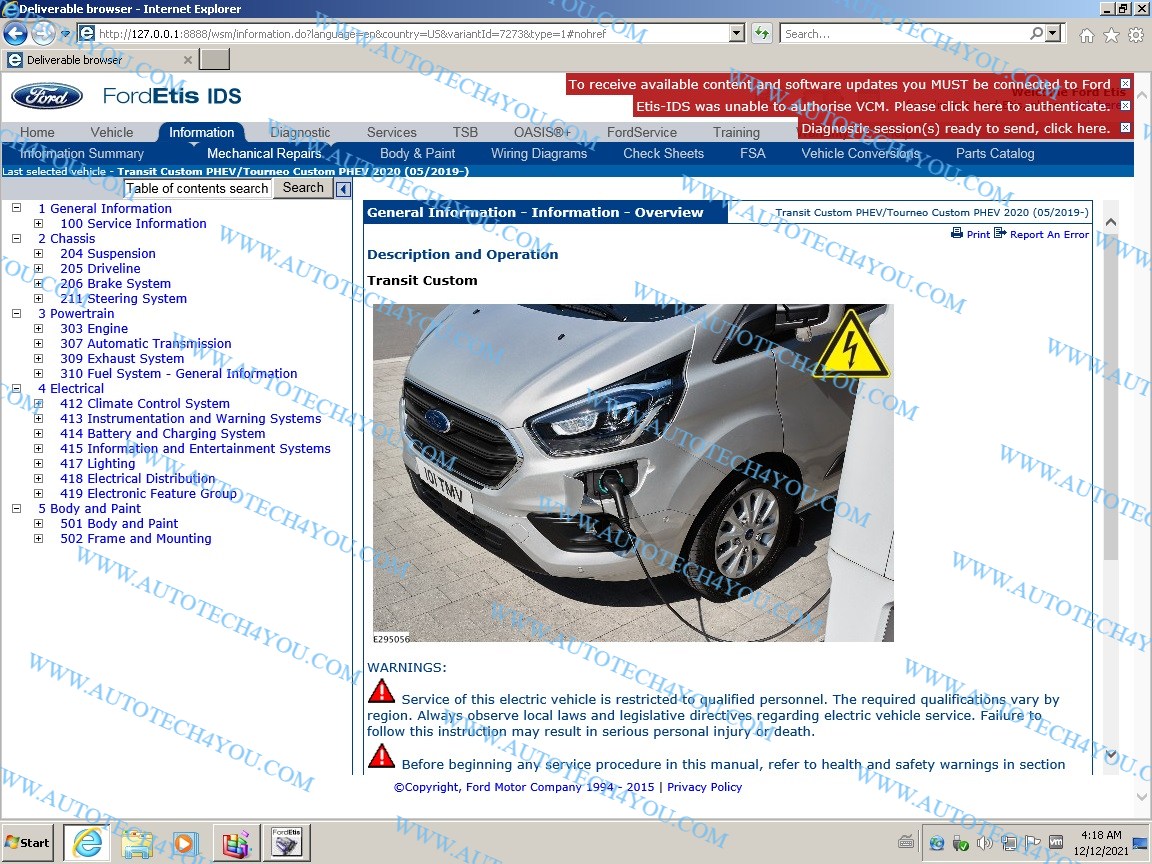
Task: Refresh the page using address bar icon
Action: [x=762, y=33]
